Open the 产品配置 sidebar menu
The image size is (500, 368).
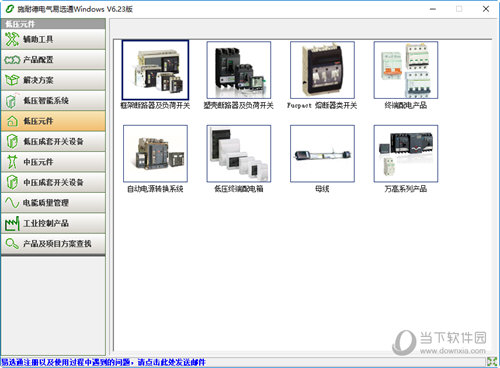click(x=53, y=60)
